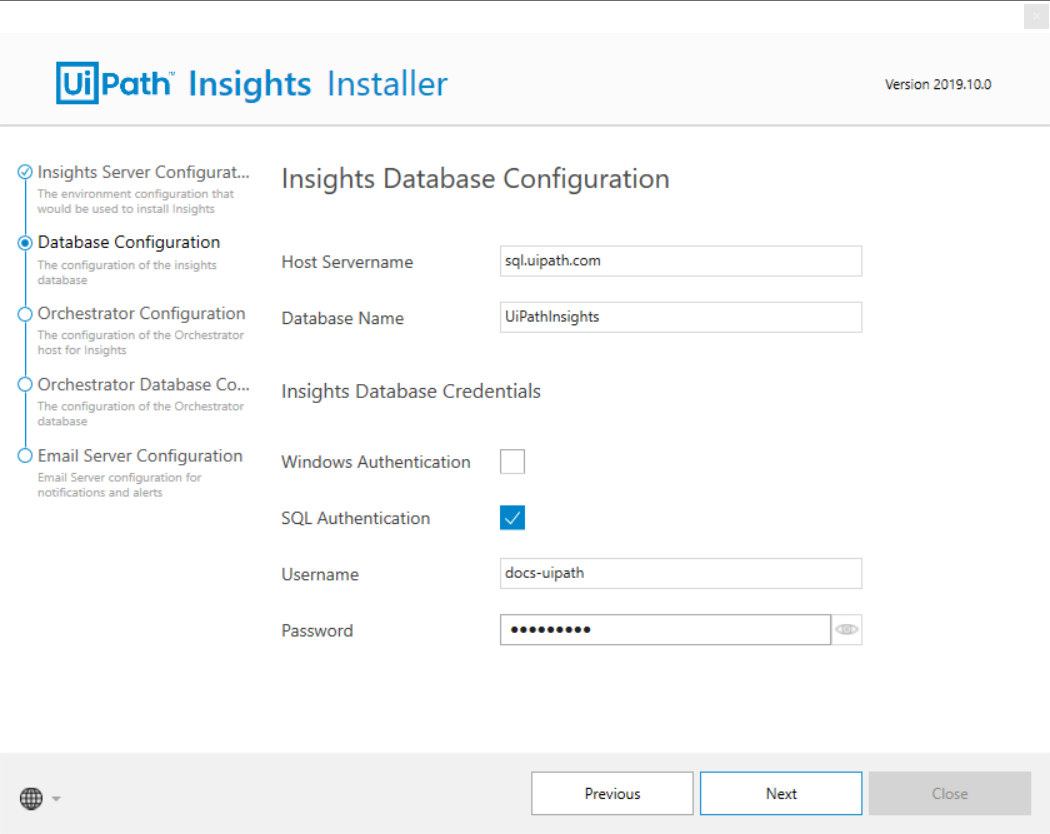
Task: Click the Windows Authentication label
Action: [376, 462]
